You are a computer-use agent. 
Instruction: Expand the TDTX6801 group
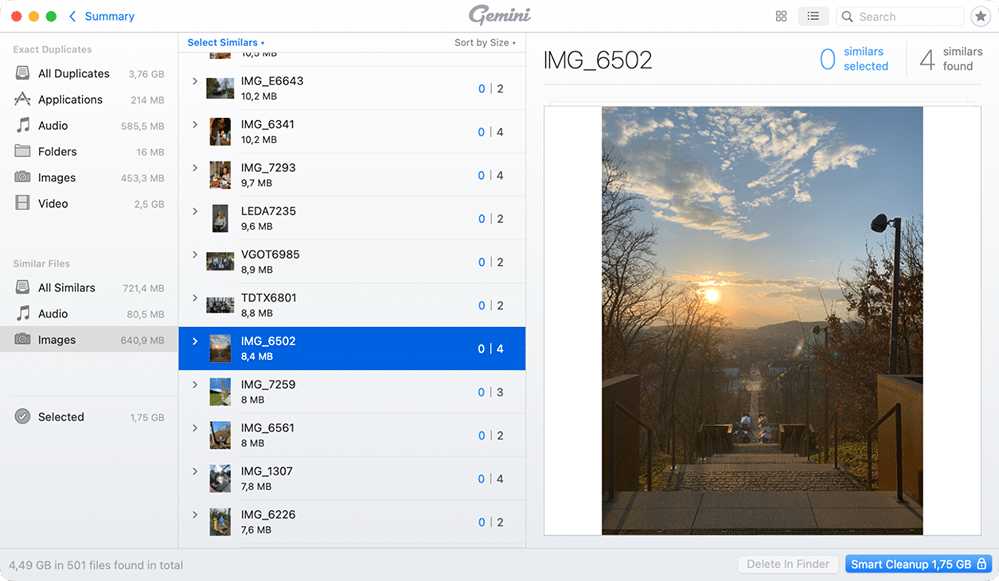pyautogui.click(x=195, y=298)
